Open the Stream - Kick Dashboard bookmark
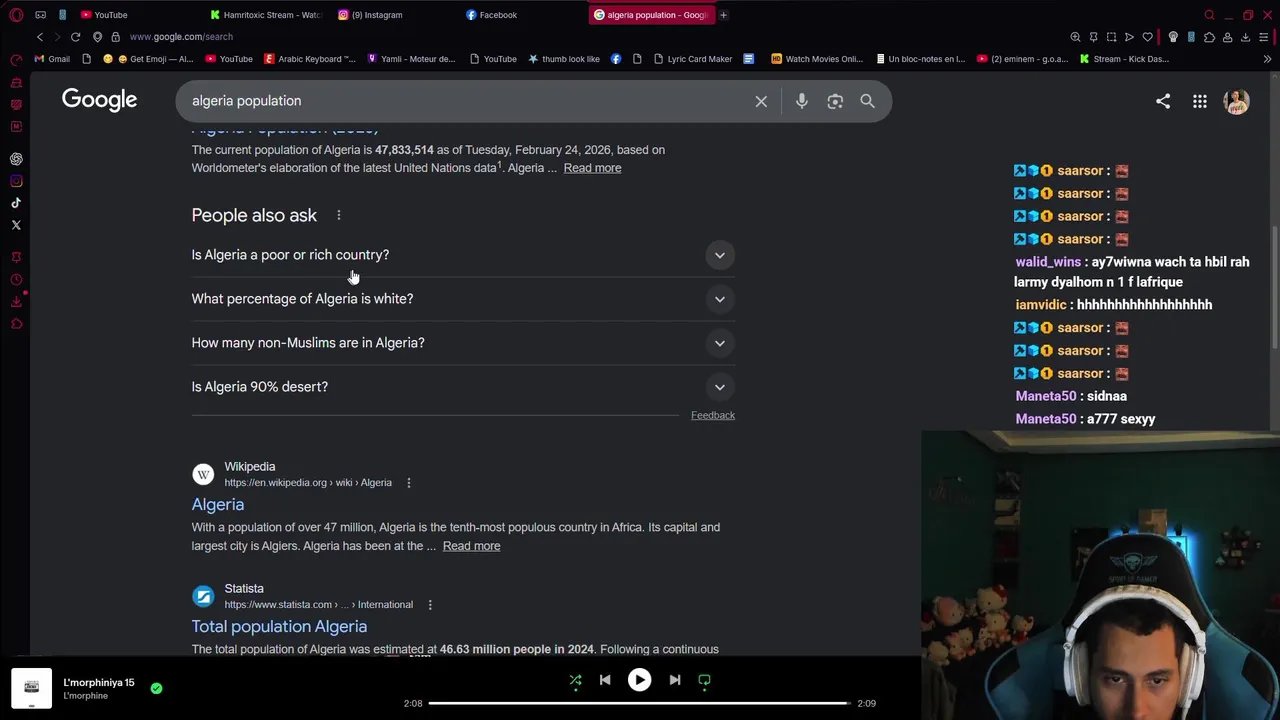The image size is (1280, 720). (x=1124, y=59)
